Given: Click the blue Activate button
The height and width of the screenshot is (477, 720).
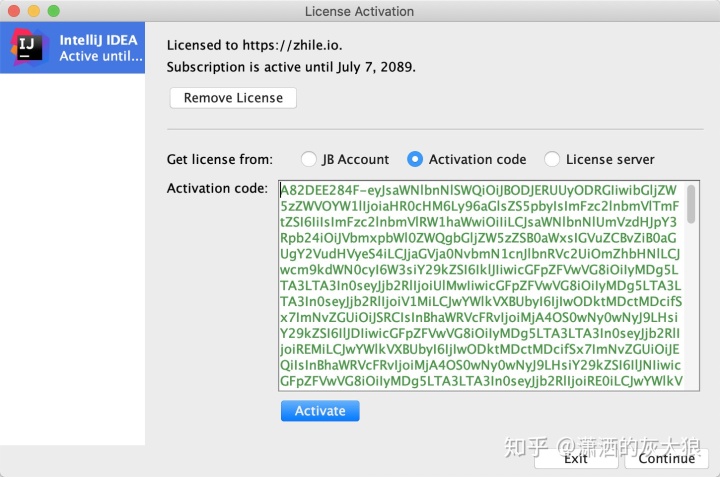Looking at the screenshot, I should pyautogui.click(x=320, y=411).
